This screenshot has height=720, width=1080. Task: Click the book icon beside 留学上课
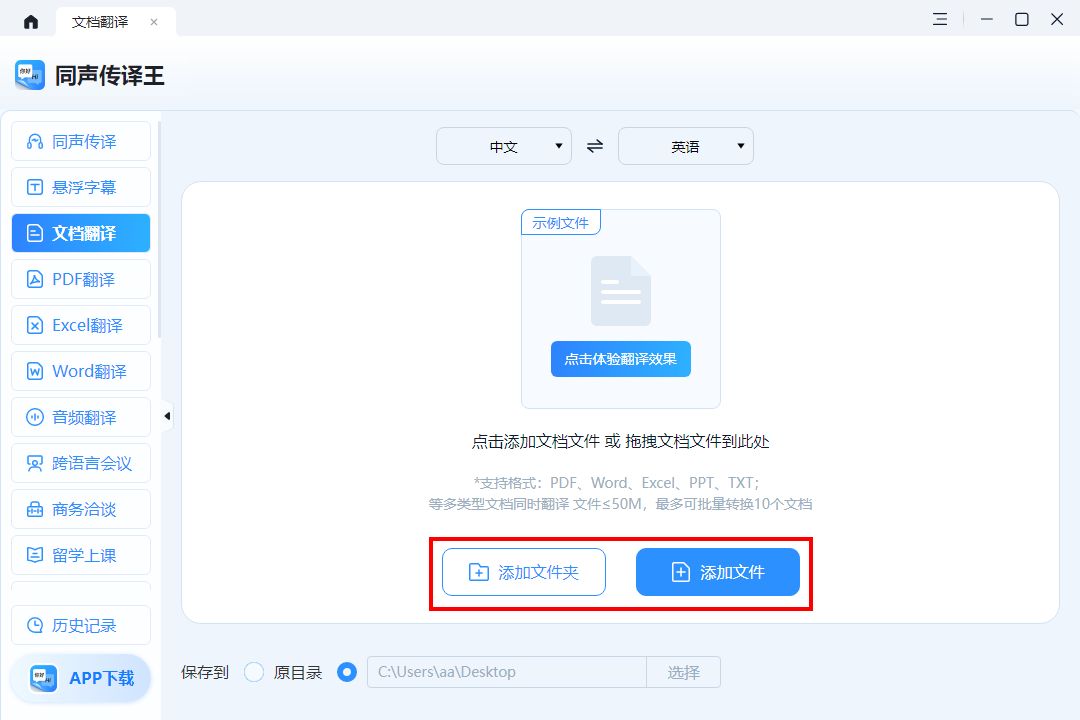coord(34,555)
